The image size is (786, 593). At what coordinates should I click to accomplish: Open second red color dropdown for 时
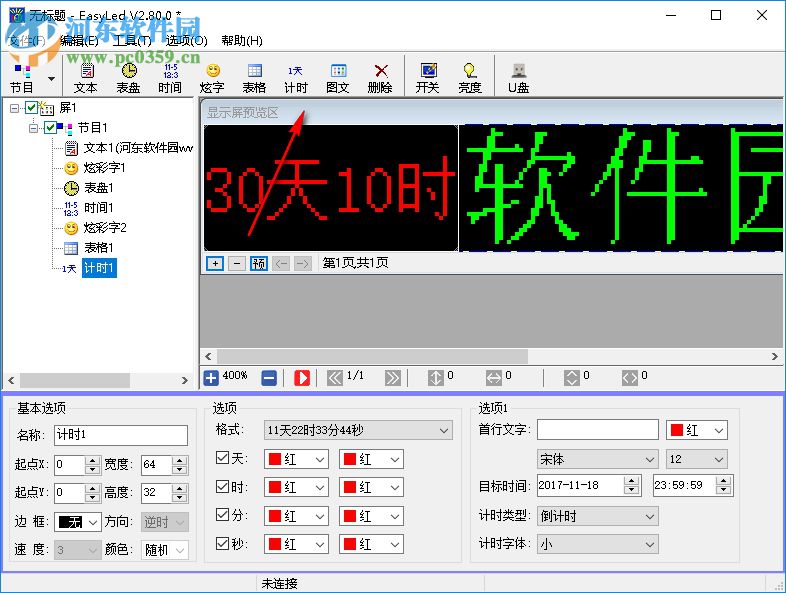371,487
